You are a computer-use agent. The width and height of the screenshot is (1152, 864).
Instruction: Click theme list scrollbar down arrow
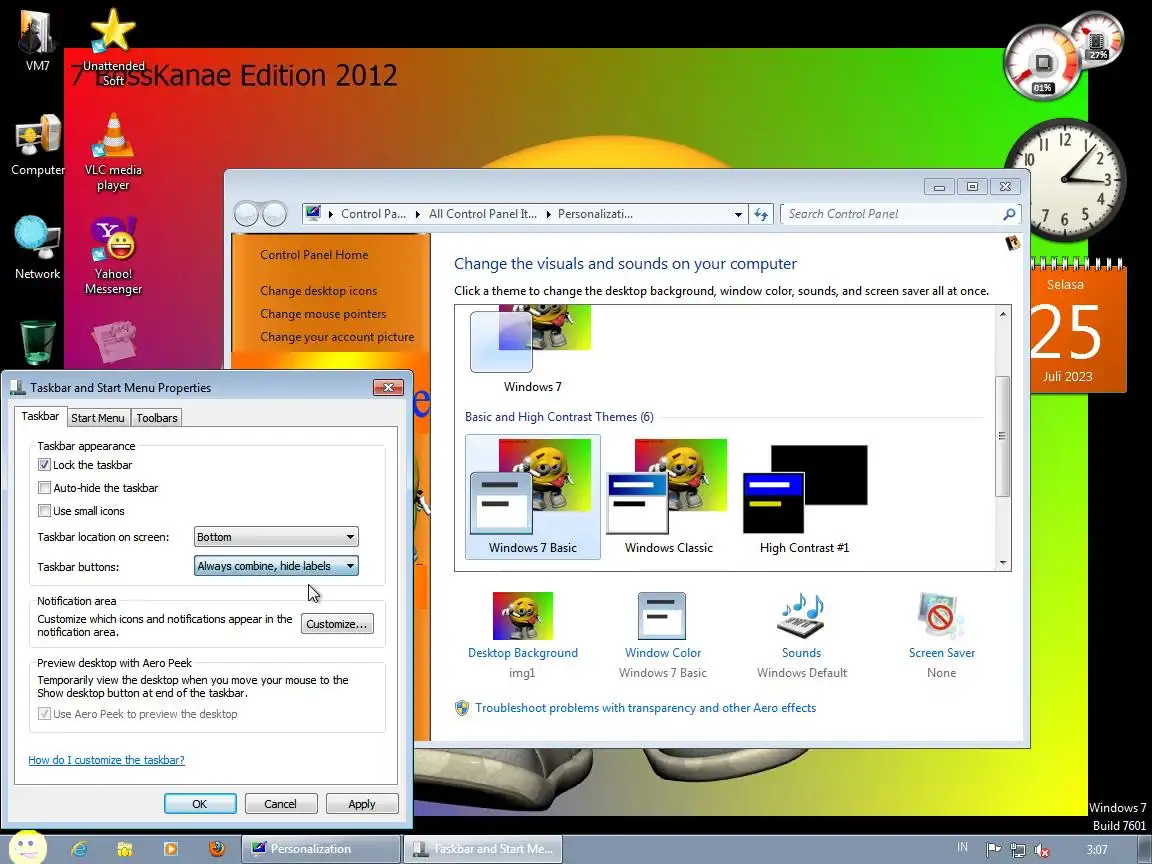click(x=1003, y=563)
